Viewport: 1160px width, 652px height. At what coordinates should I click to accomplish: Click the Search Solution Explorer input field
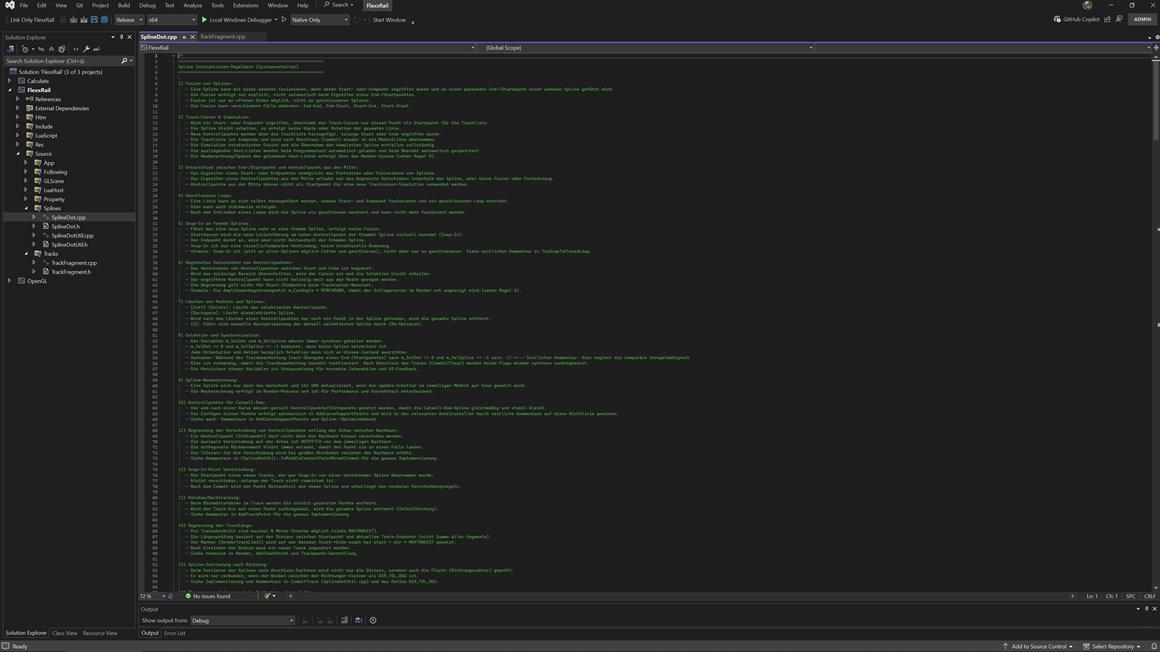point(62,61)
